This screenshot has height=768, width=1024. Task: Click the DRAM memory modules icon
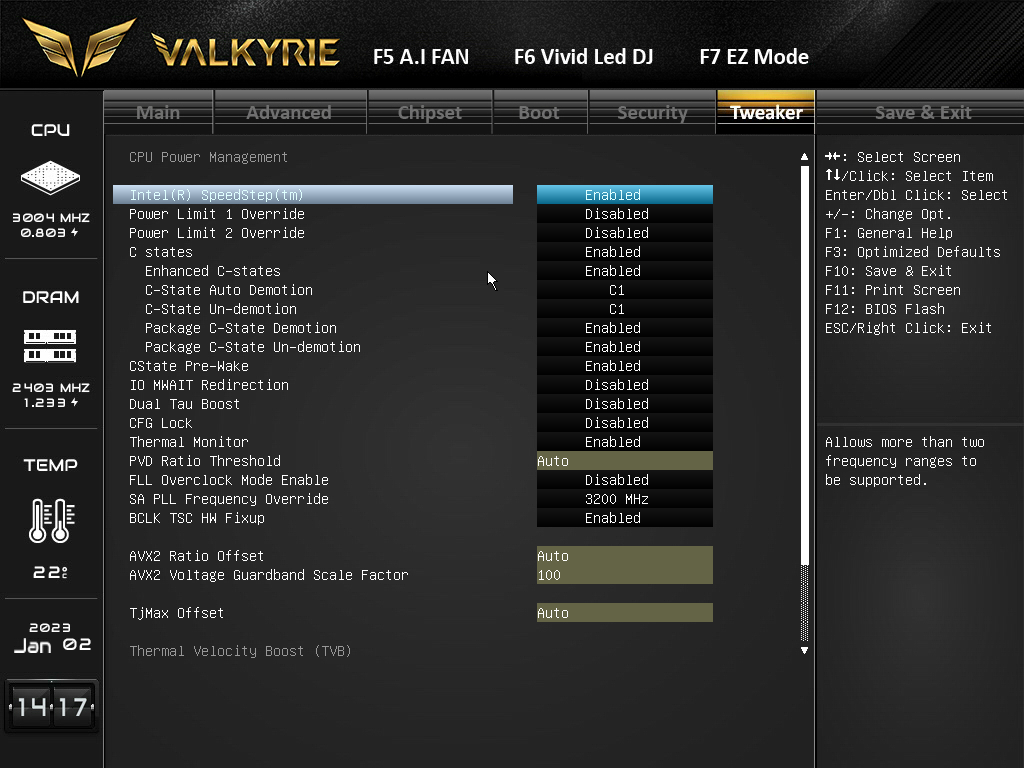pyautogui.click(x=50, y=346)
